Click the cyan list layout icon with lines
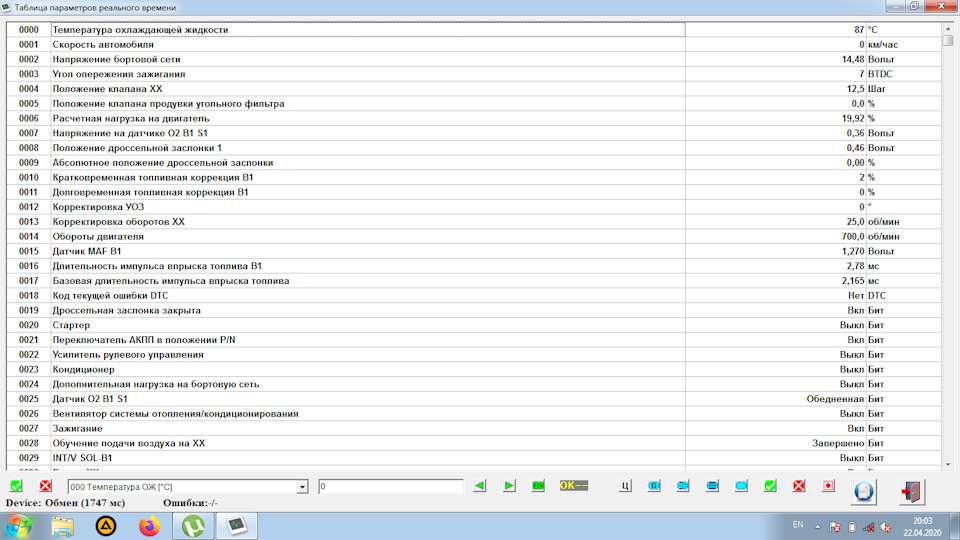The image size is (960, 540). pyautogui.click(x=712, y=486)
